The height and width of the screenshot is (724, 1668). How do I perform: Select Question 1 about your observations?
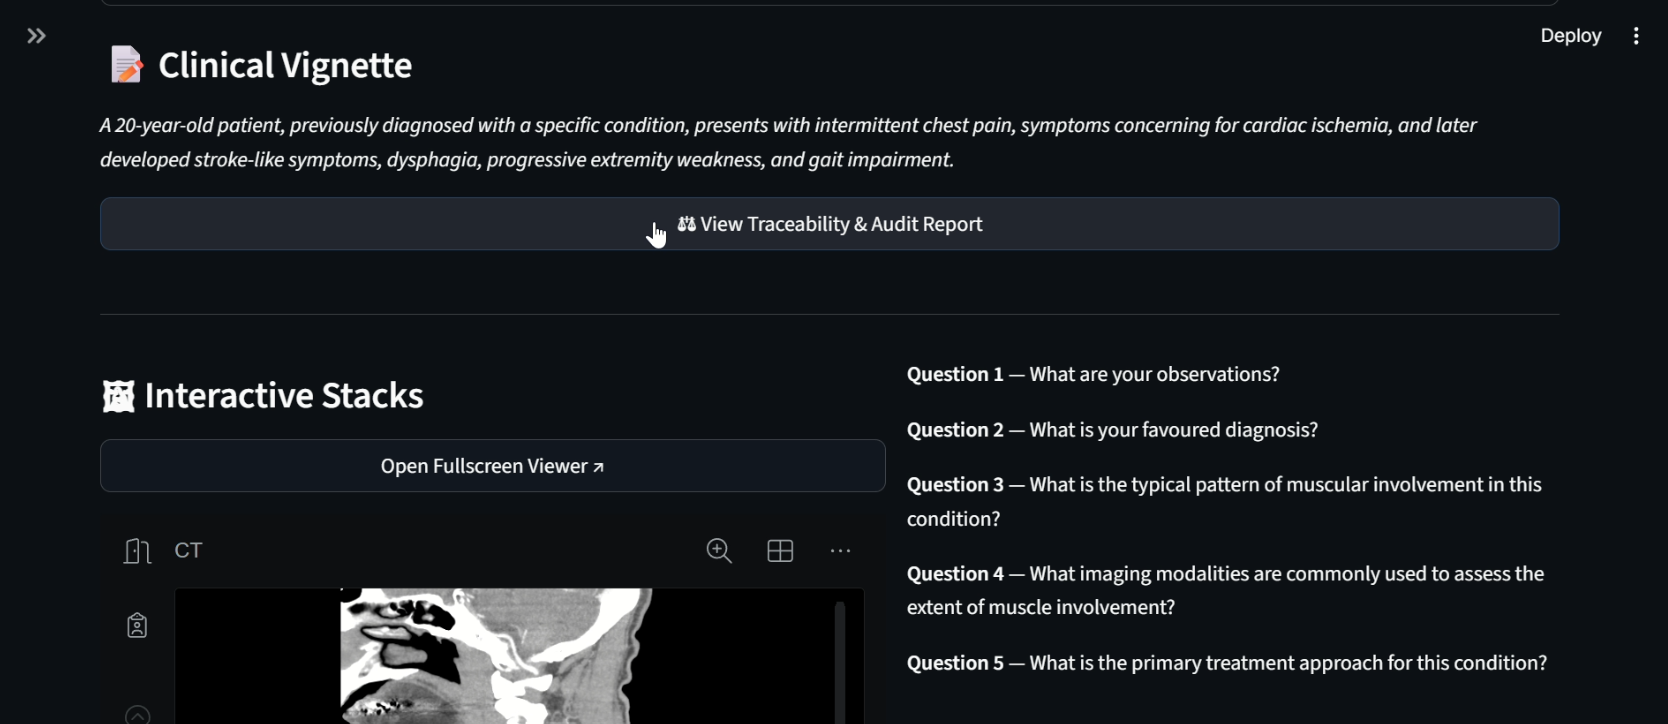click(x=1093, y=374)
